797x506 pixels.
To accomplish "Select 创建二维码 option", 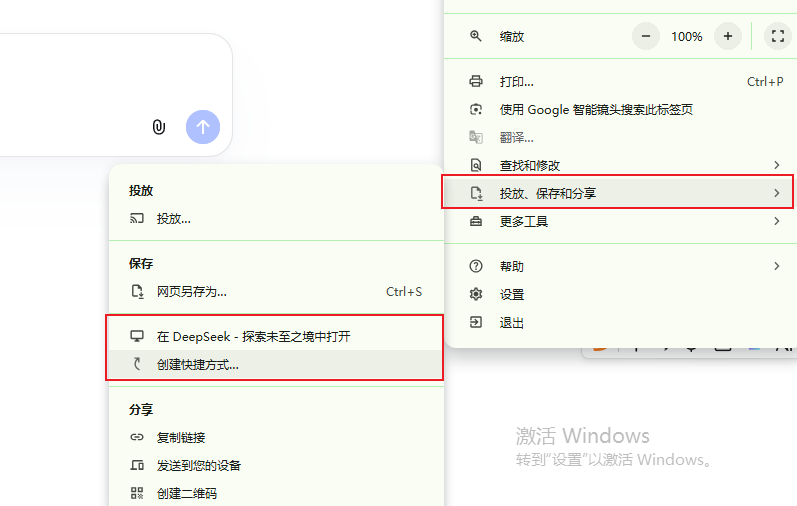I will pyautogui.click(x=277, y=493).
